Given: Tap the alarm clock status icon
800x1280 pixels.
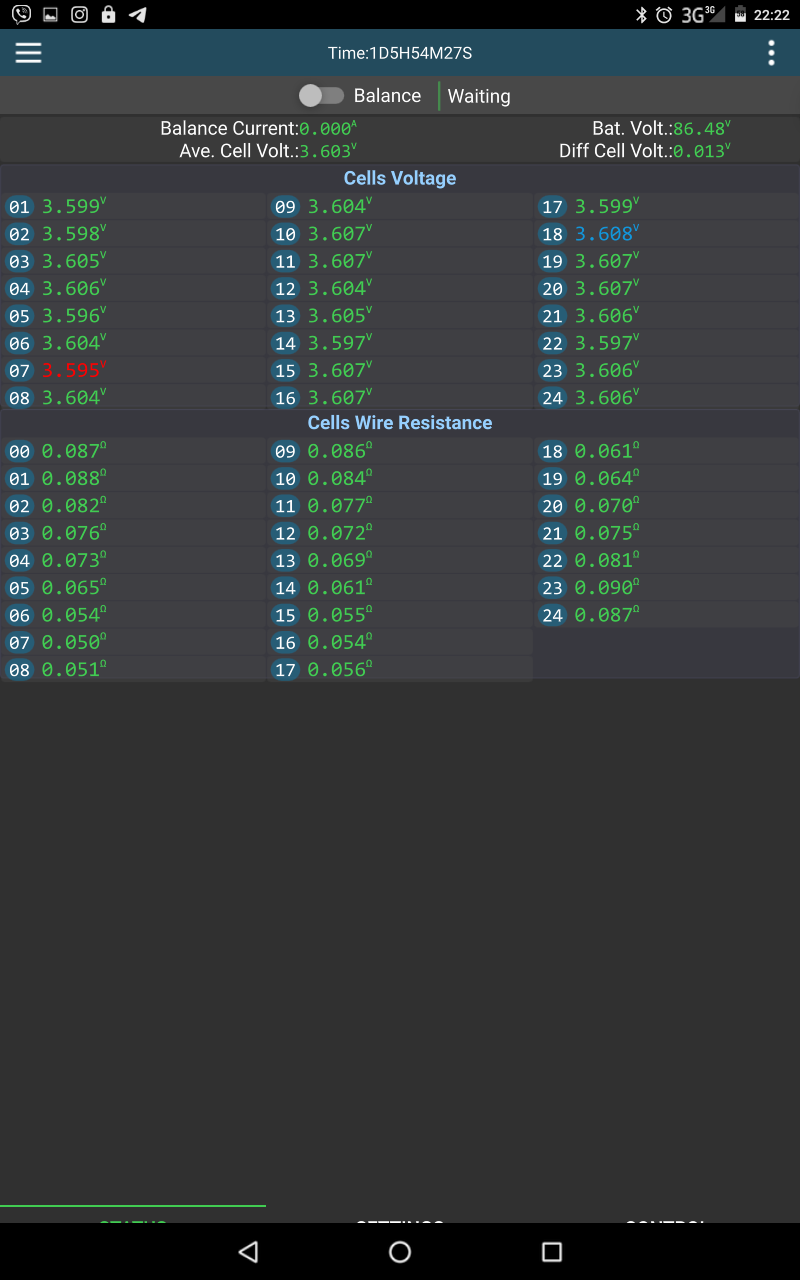Looking at the screenshot, I should [x=664, y=15].
